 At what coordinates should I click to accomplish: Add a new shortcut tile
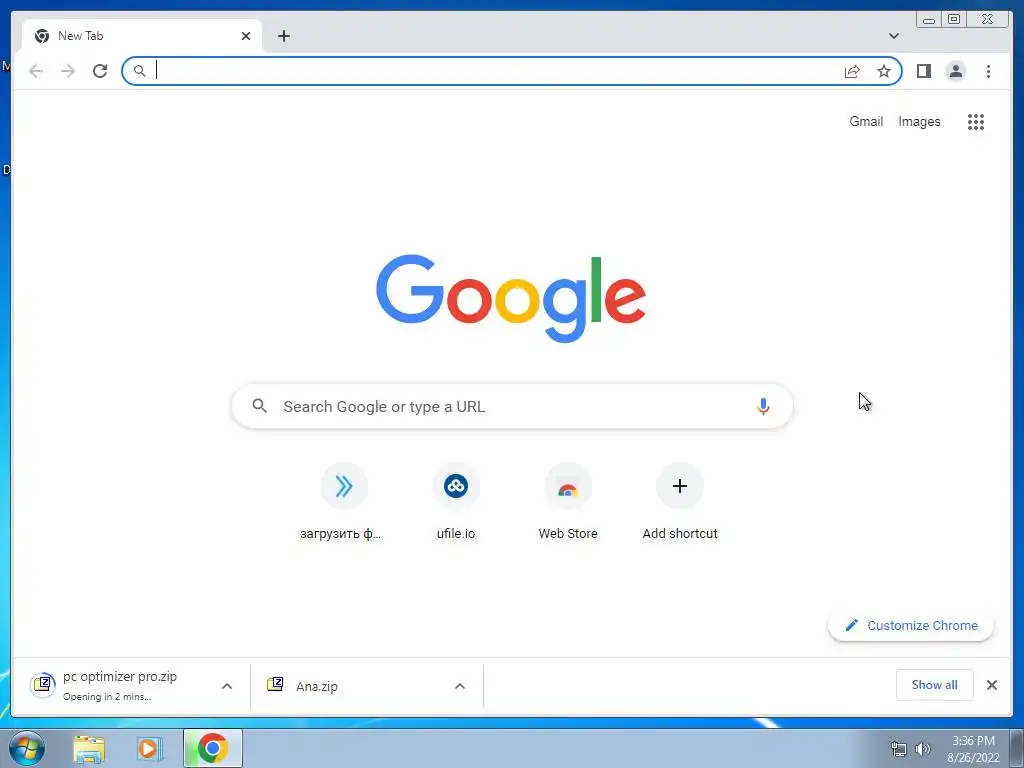pyautogui.click(x=680, y=501)
